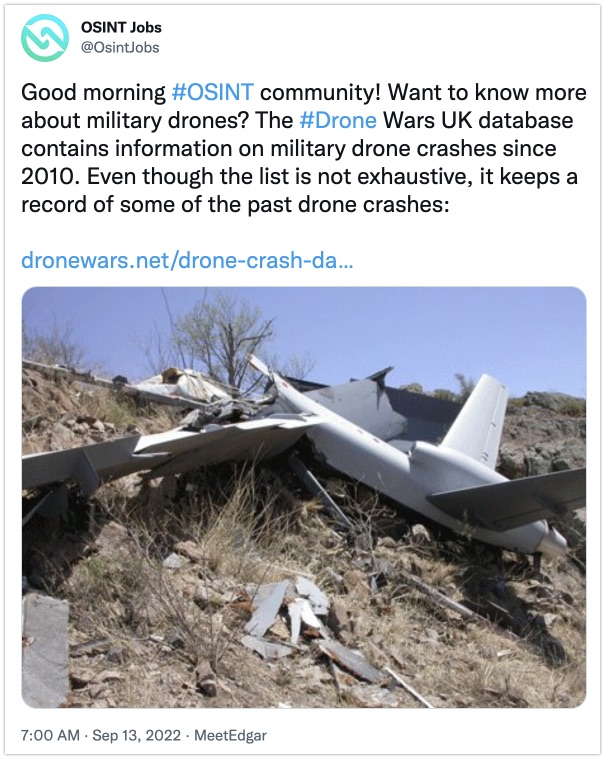Open the #OSINT hashtag
Image resolution: width=605 pixels, height=759 pixels.
(x=212, y=92)
